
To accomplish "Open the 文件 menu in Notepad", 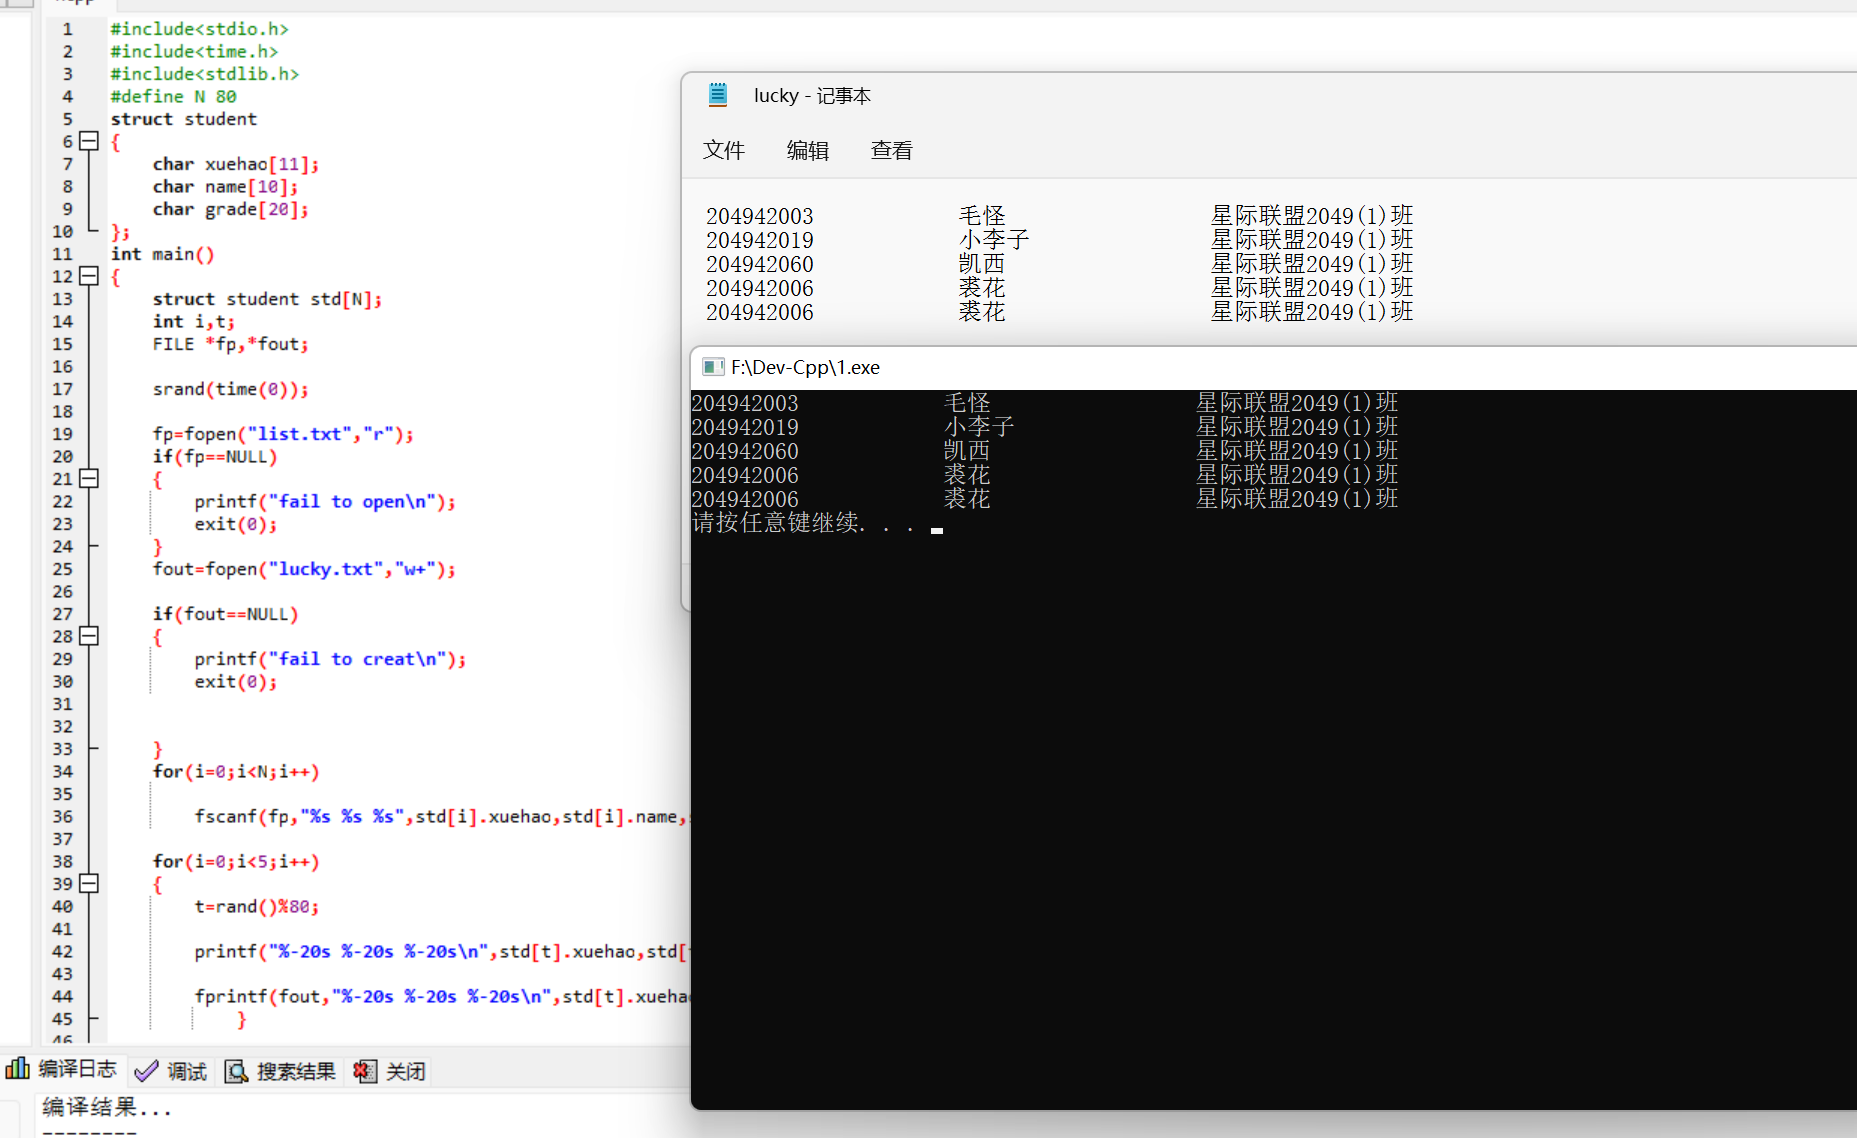I will tap(724, 150).
